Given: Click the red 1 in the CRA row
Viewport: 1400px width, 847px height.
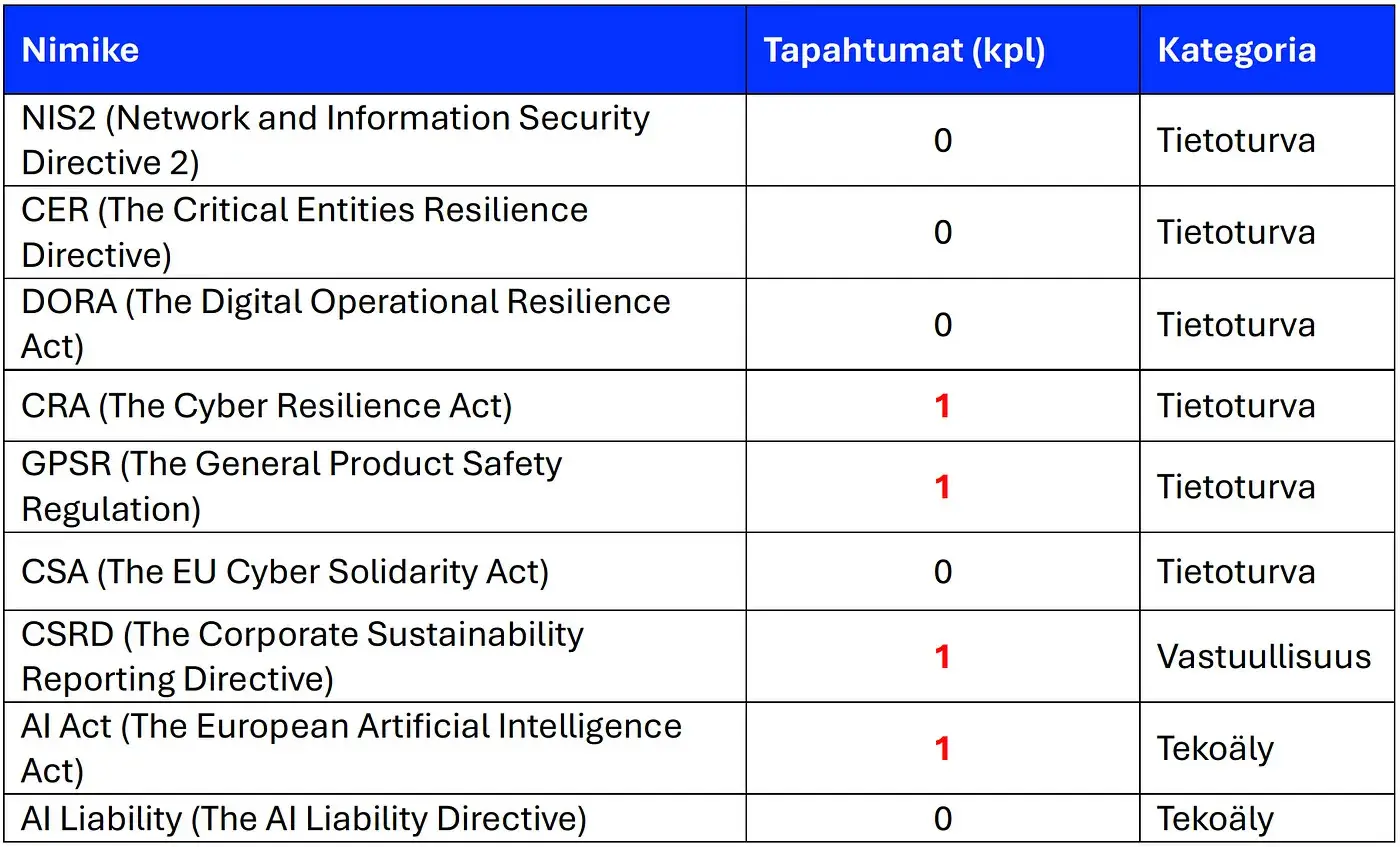Looking at the screenshot, I should tap(942, 406).
